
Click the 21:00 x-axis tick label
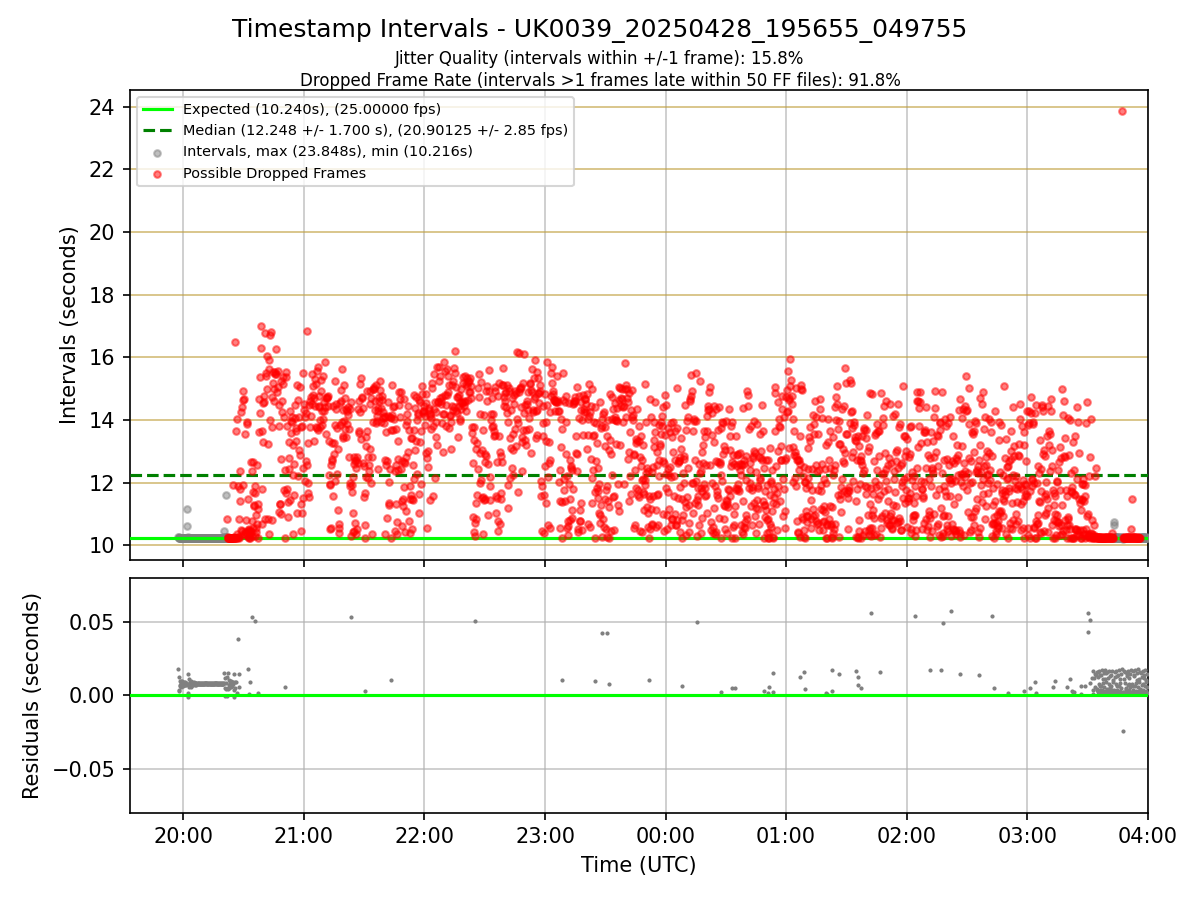303,836
